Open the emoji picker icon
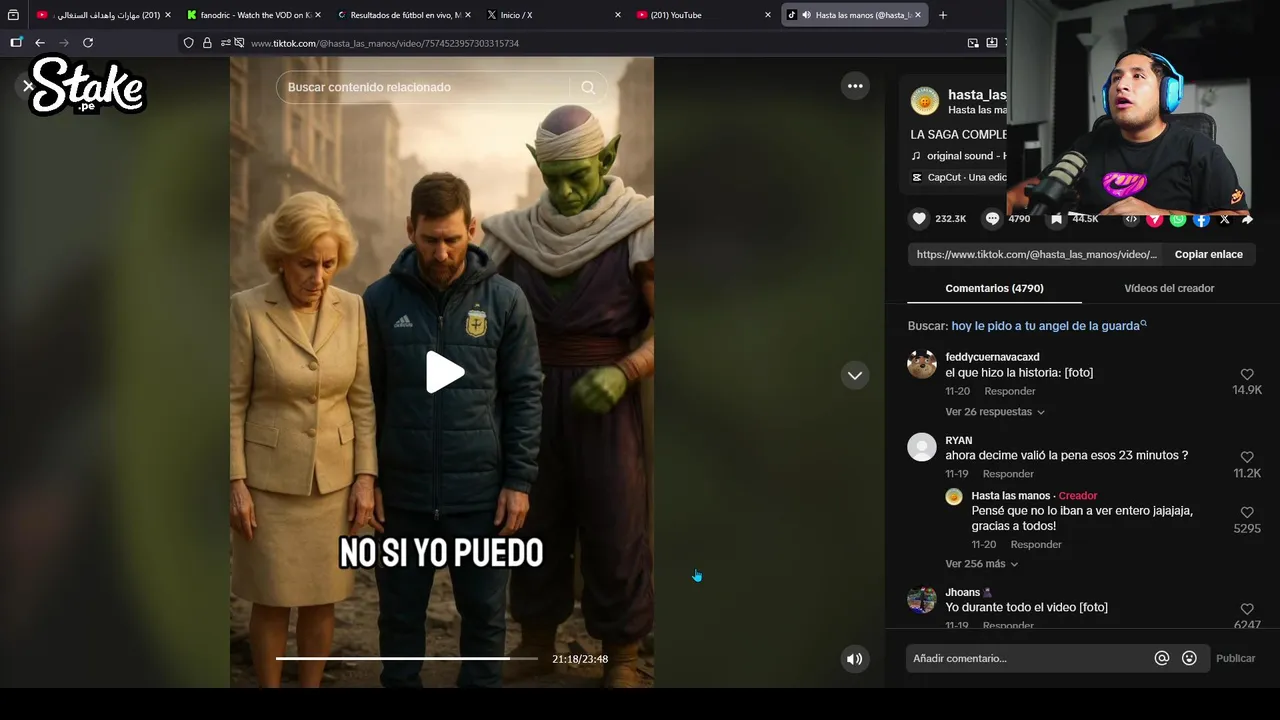 [x=1189, y=658]
